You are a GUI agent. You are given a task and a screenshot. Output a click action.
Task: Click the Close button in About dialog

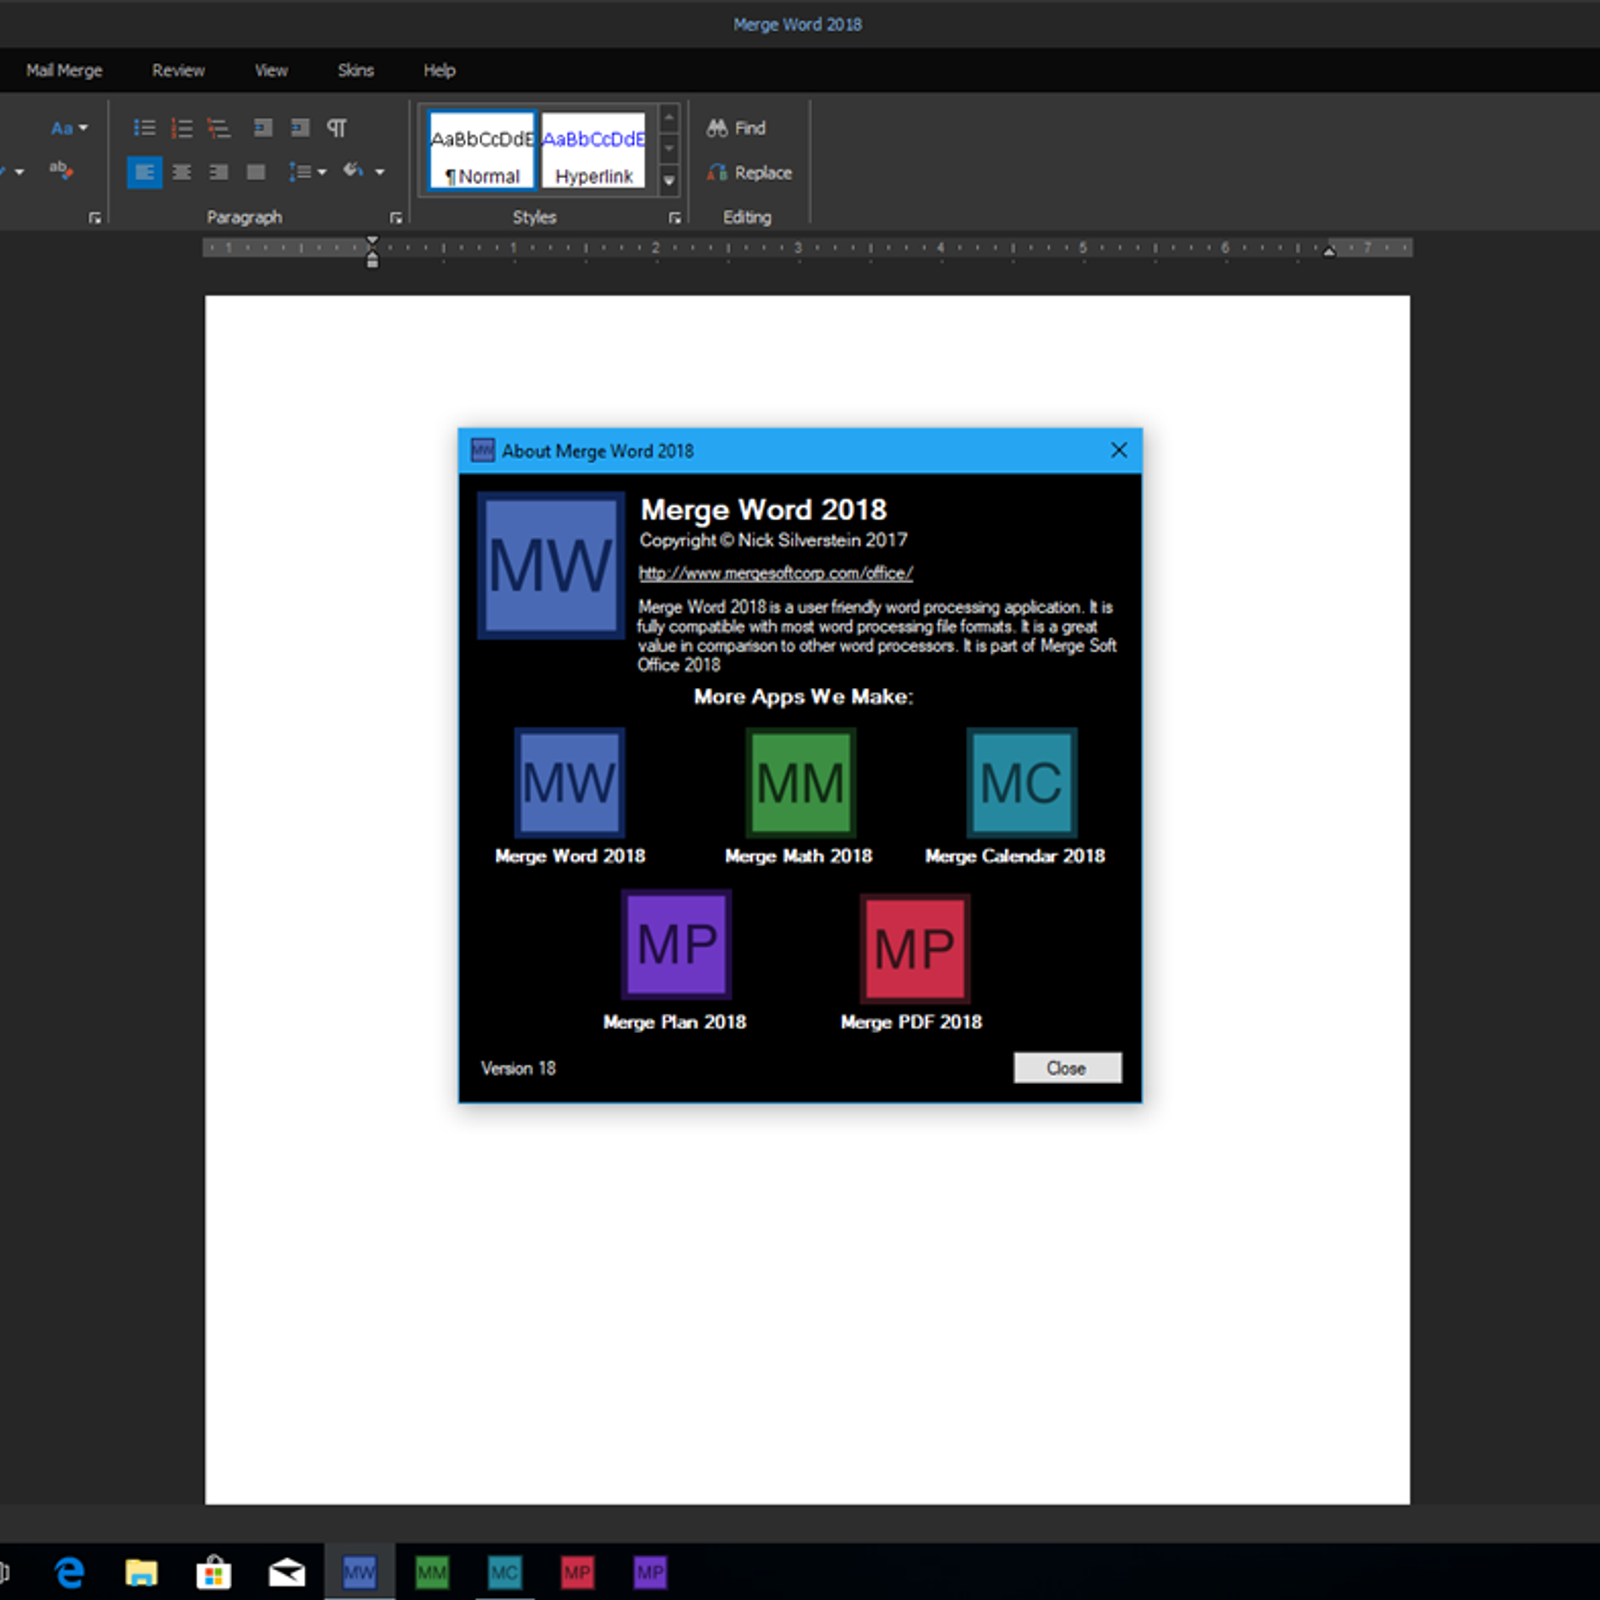[x=1067, y=1068]
